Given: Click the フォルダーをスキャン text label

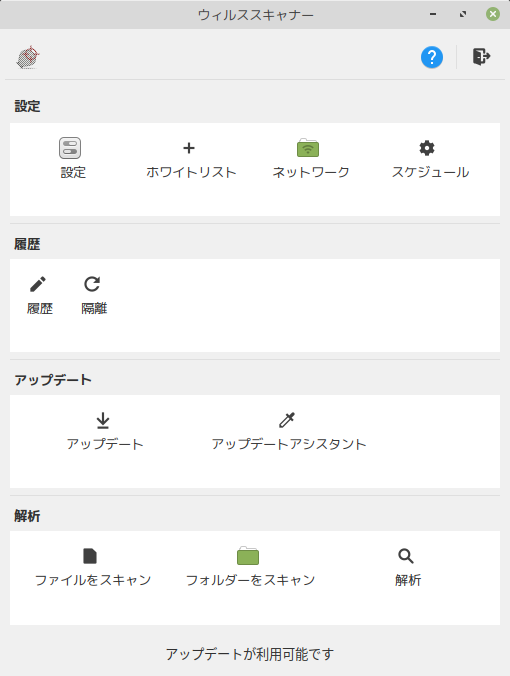Looking at the screenshot, I should tap(250, 580).
